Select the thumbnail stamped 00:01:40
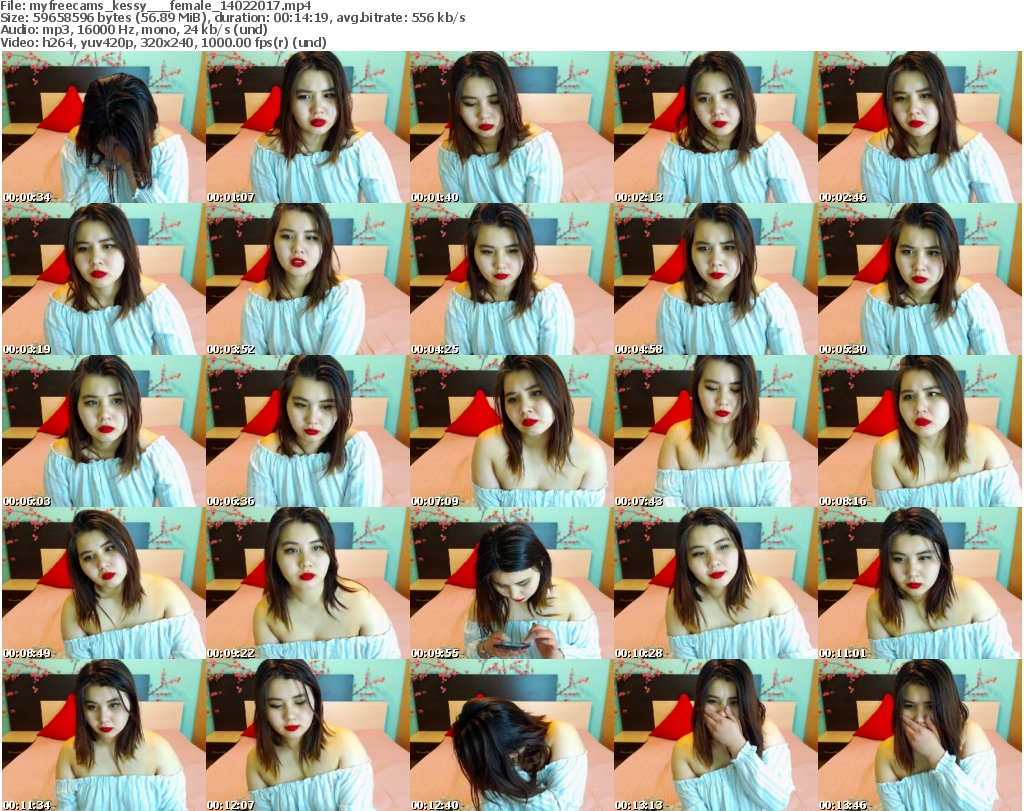This screenshot has height=811, width=1024. (x=511, y=127)
